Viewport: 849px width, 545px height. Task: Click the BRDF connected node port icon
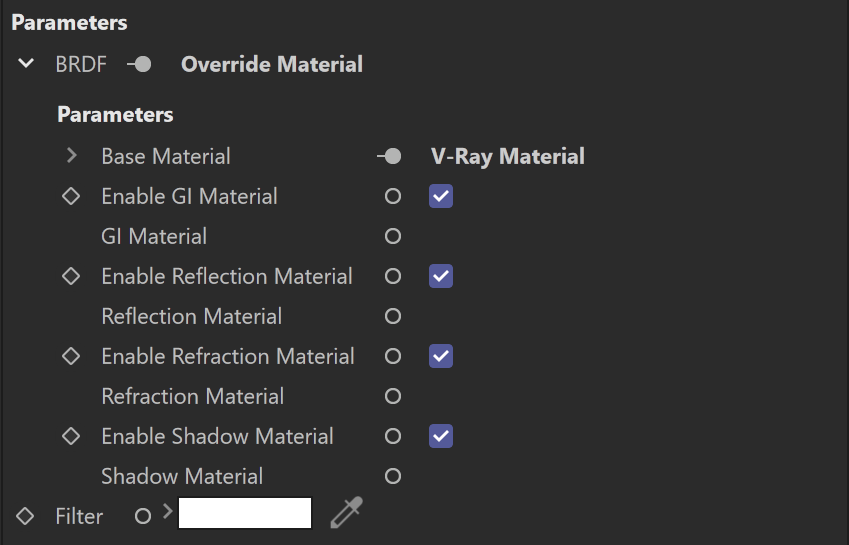point(139,64)
